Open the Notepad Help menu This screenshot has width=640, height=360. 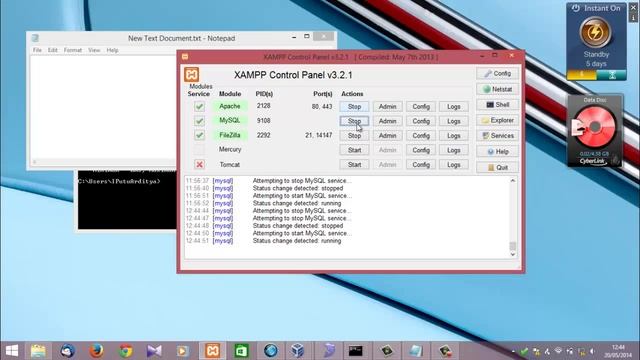pyautogui.click(x=112, y=50)
